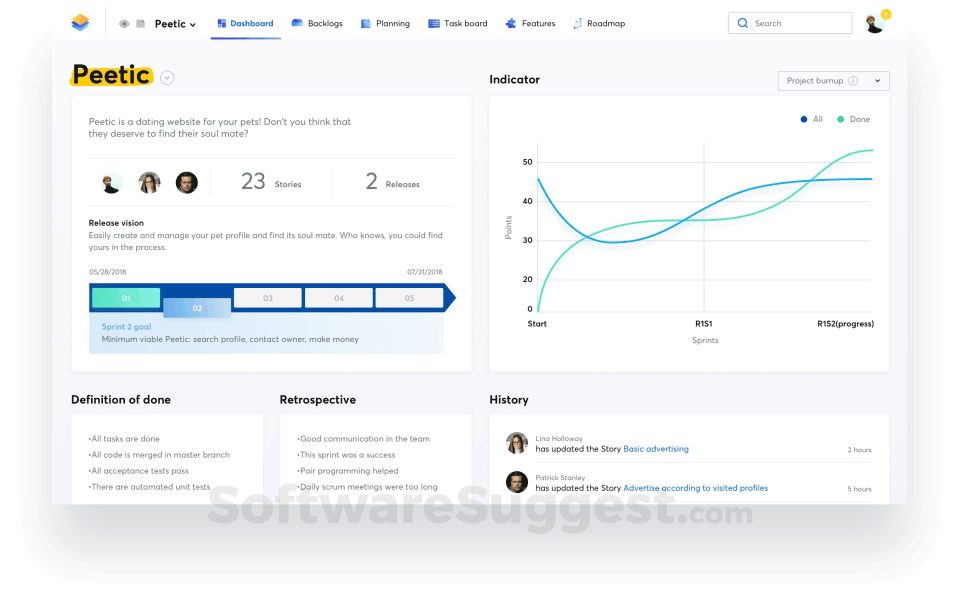
Task: Open the Project burnup dropdown
Action: (833, 81)
